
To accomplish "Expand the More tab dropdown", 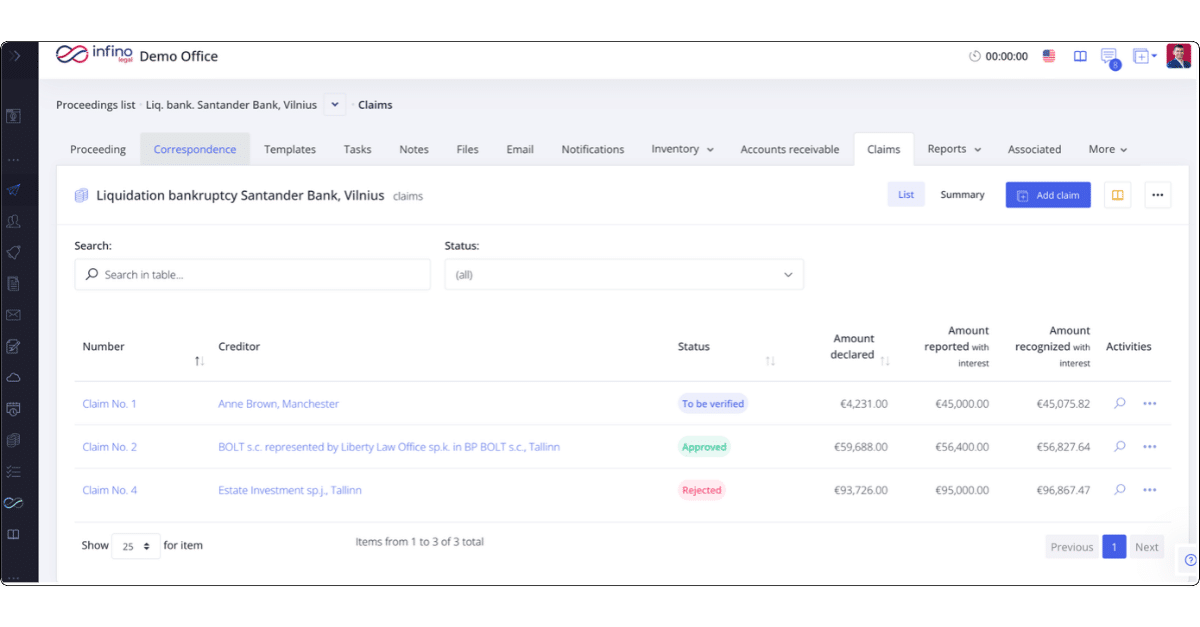I will click(1108, 149).
